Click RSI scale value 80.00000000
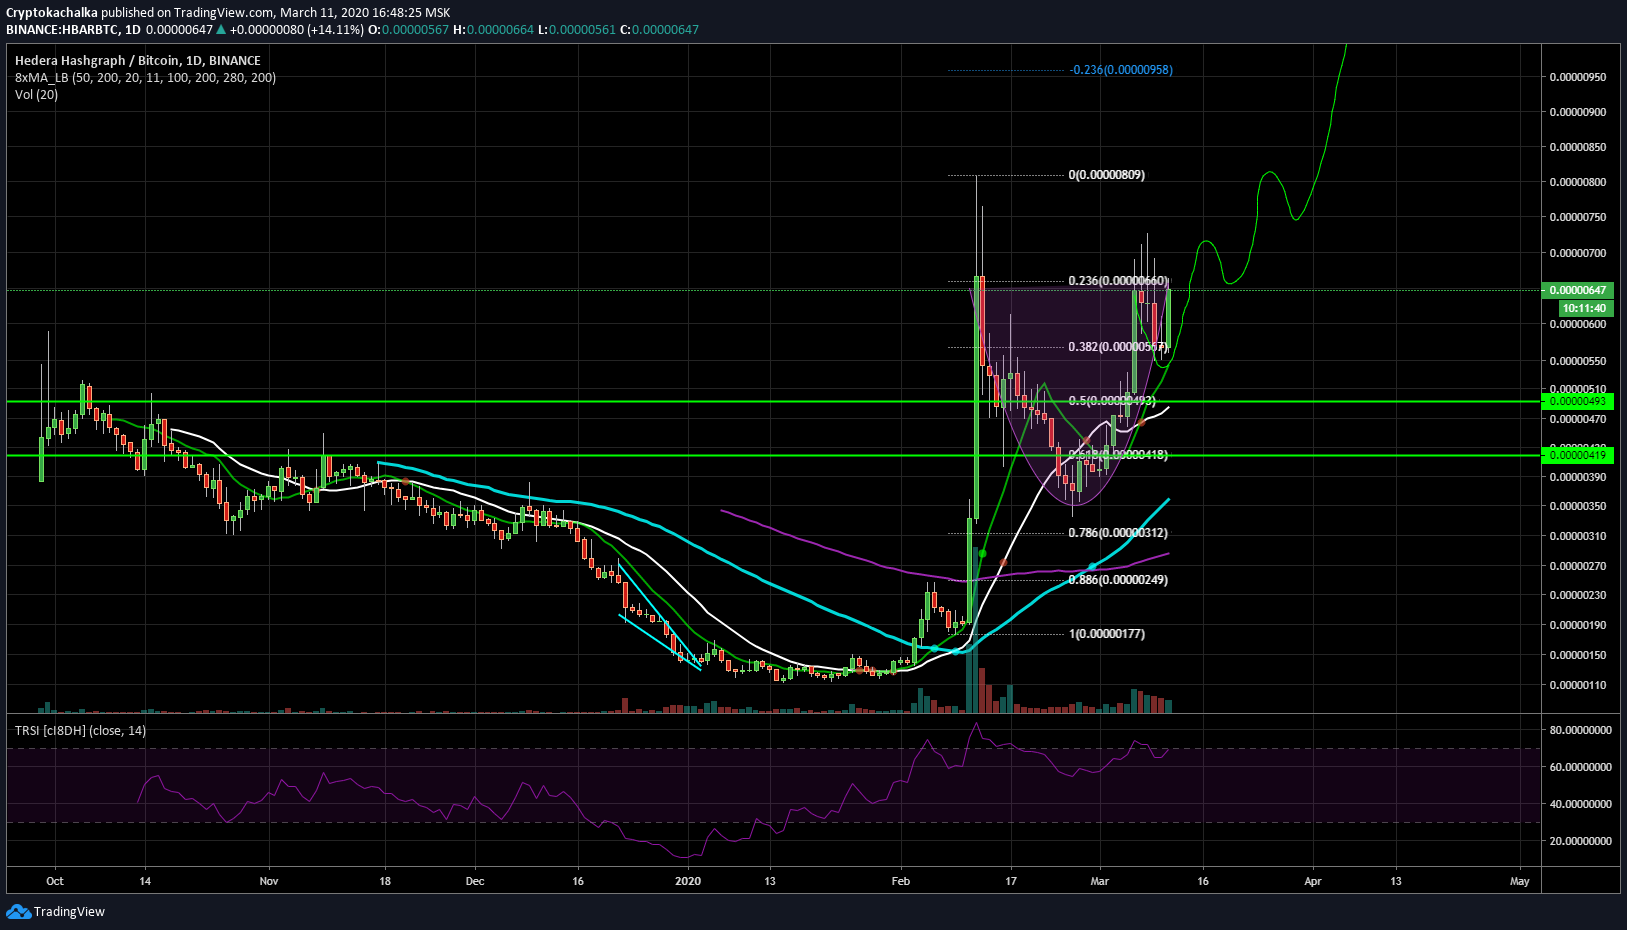This screenshot has width=1627, height=930. [1581, 730]
